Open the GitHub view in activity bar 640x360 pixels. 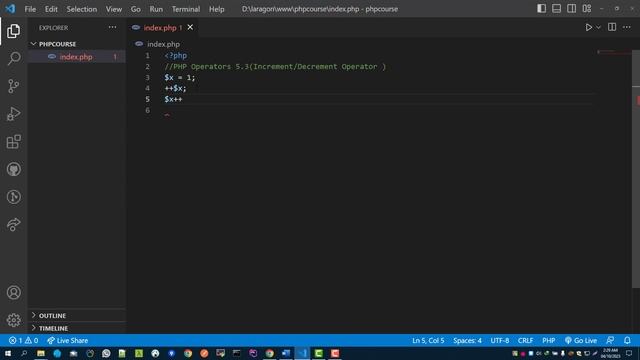point(13,169)
